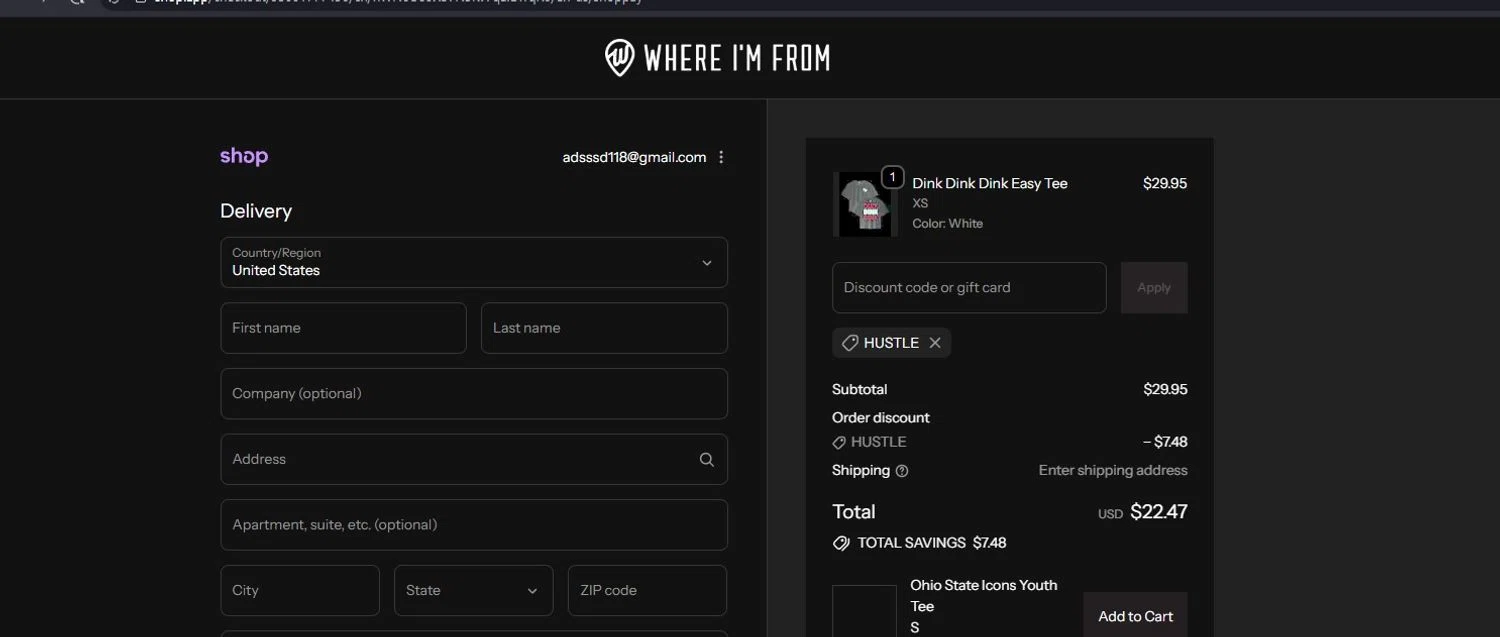Click the quantity badge on product image

[892, 178]
